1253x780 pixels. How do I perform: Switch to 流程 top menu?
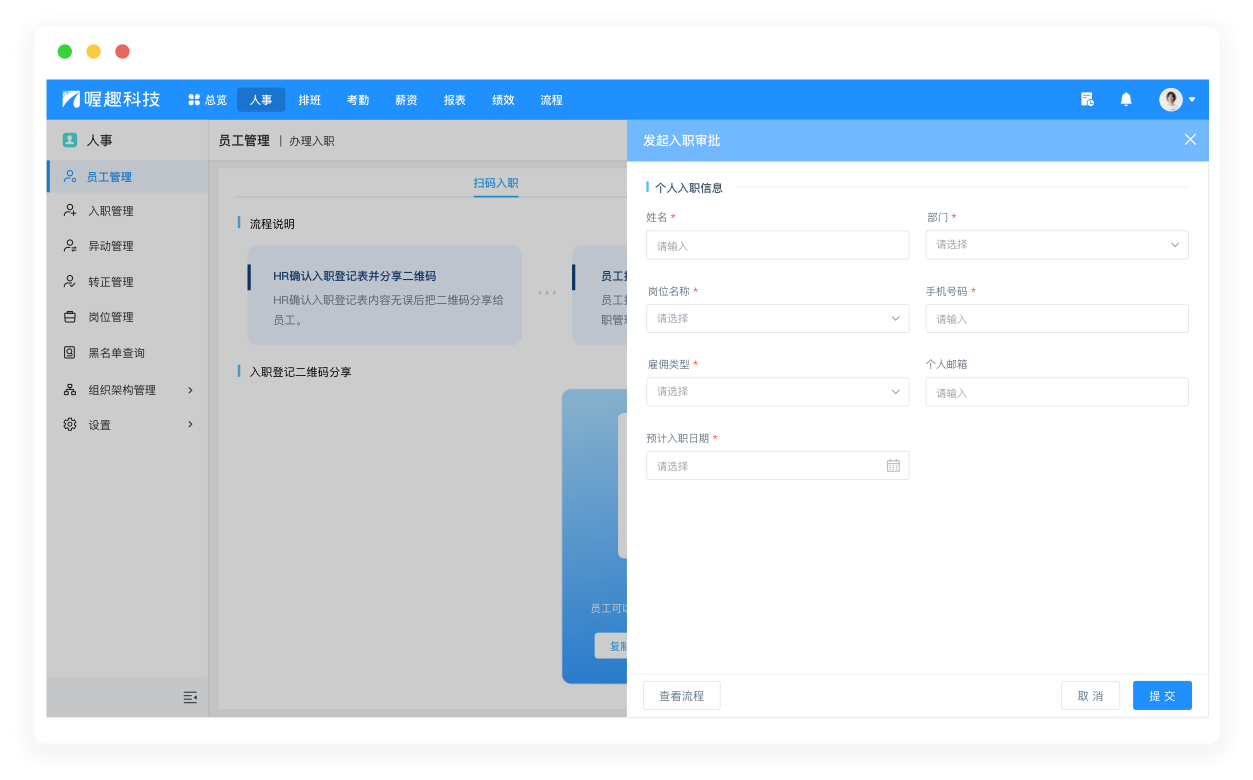click(551, 100)
